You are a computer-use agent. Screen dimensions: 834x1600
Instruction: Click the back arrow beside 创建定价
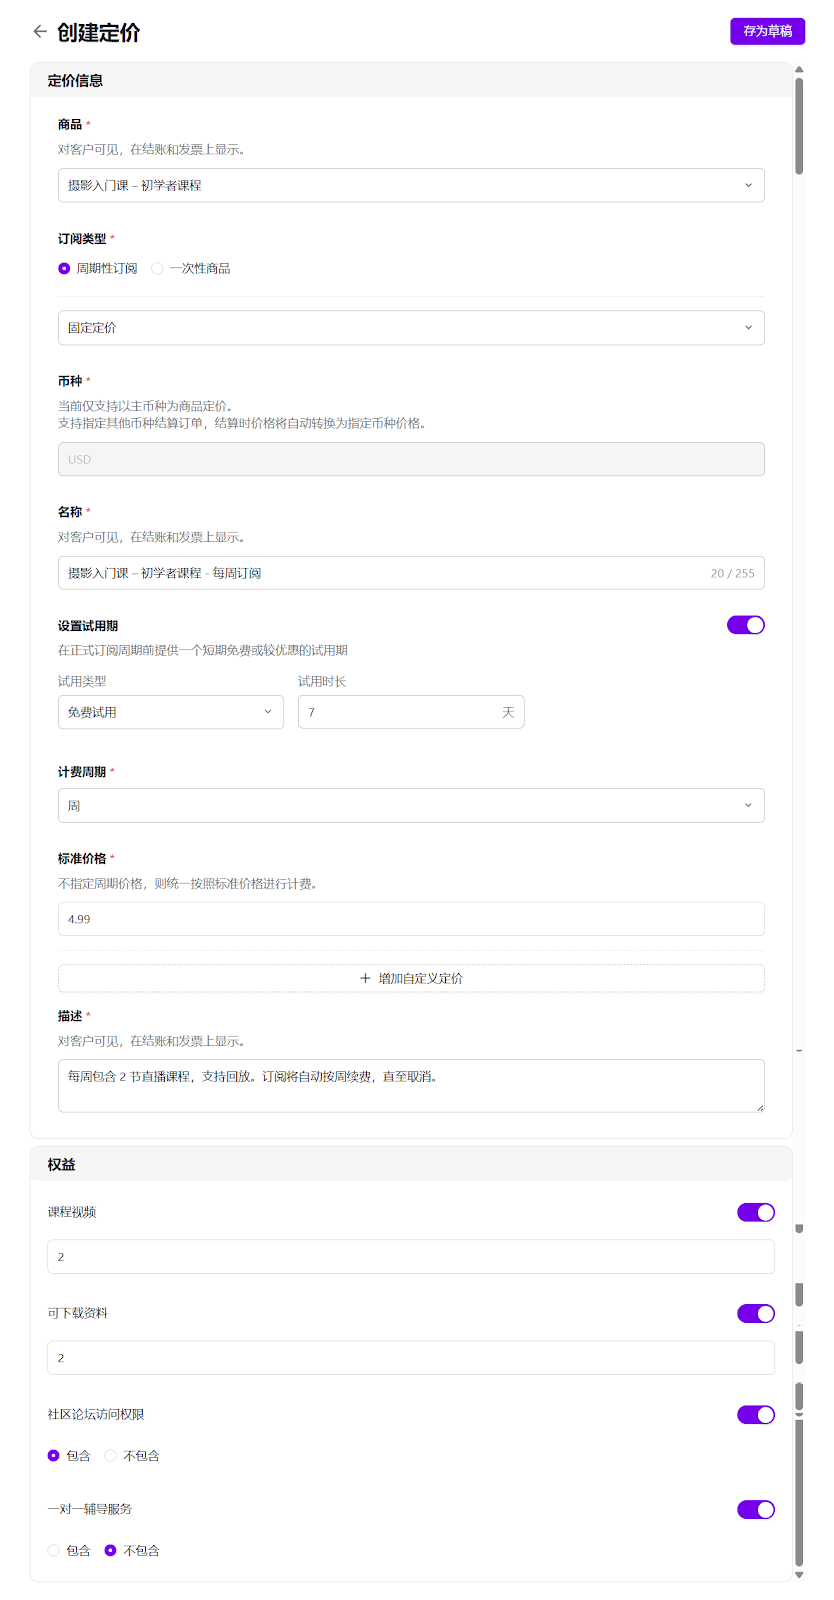click(x=40, y=32)
